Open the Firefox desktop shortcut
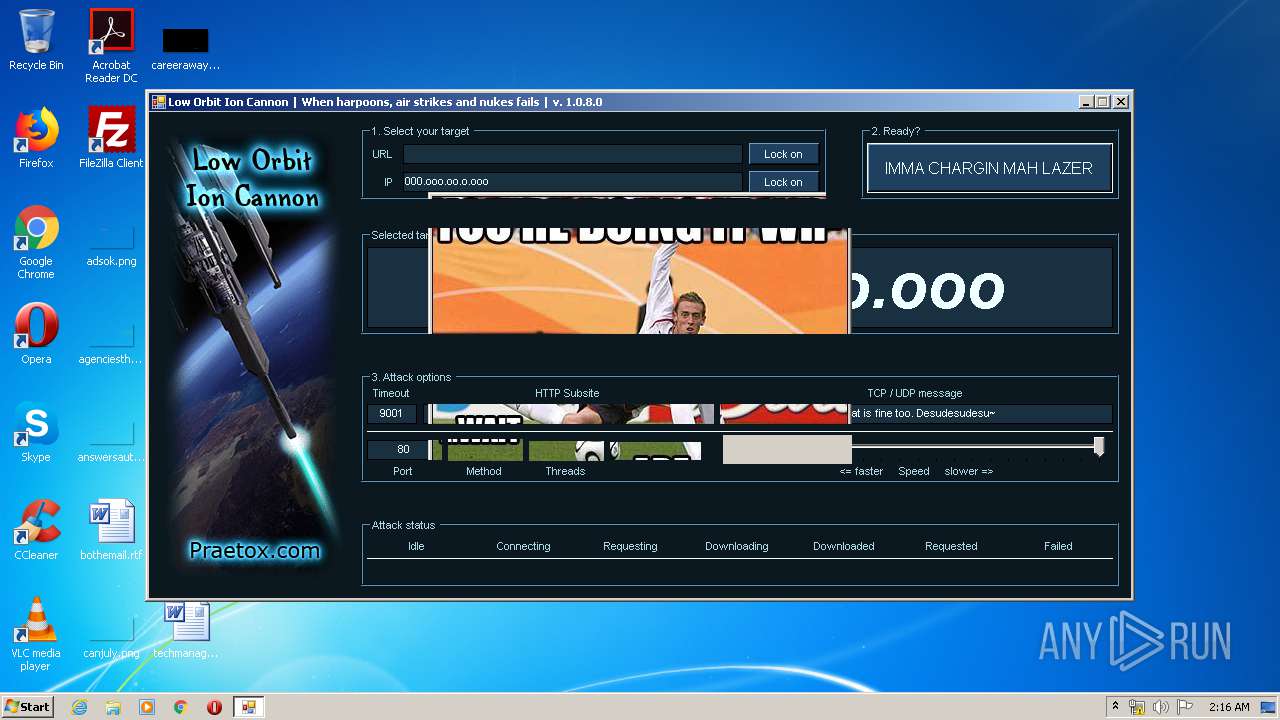 coord(36,138)
